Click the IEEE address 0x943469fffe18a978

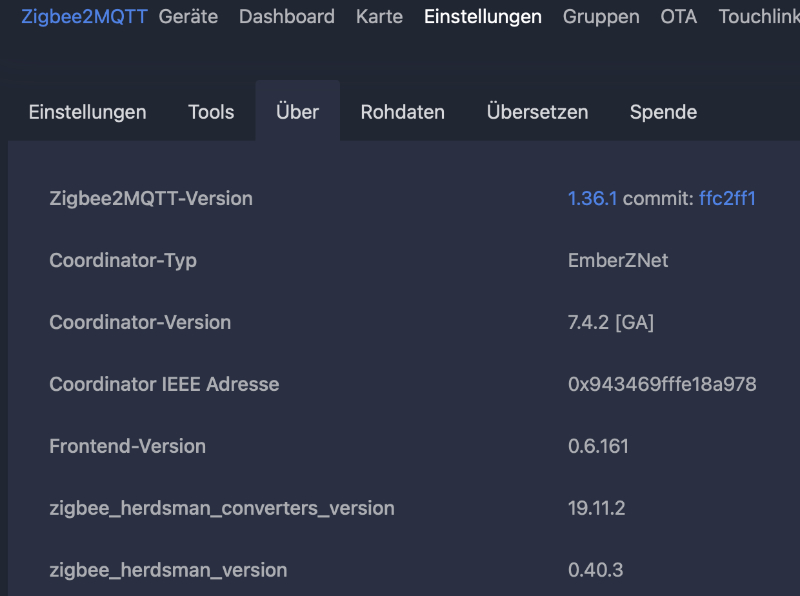click(x=662, y=384)
